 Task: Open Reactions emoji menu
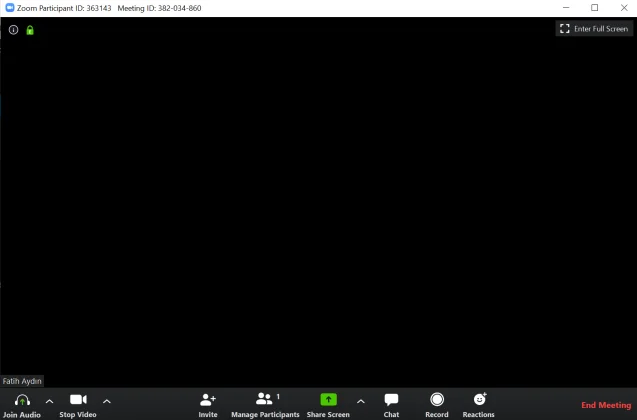[479, 405]
